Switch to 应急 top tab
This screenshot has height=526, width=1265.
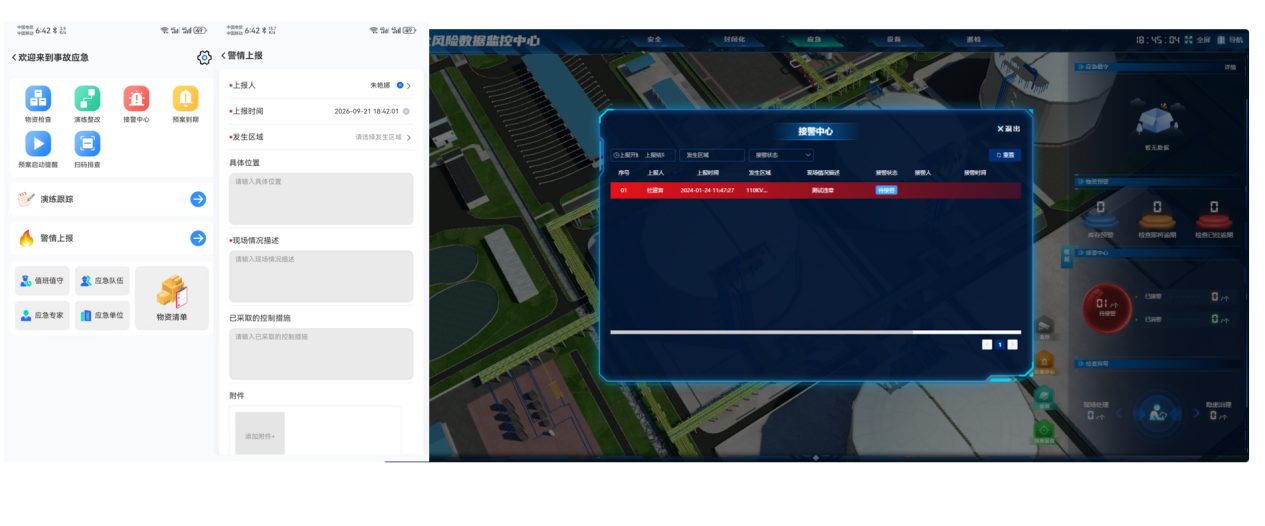click(814, 39)
